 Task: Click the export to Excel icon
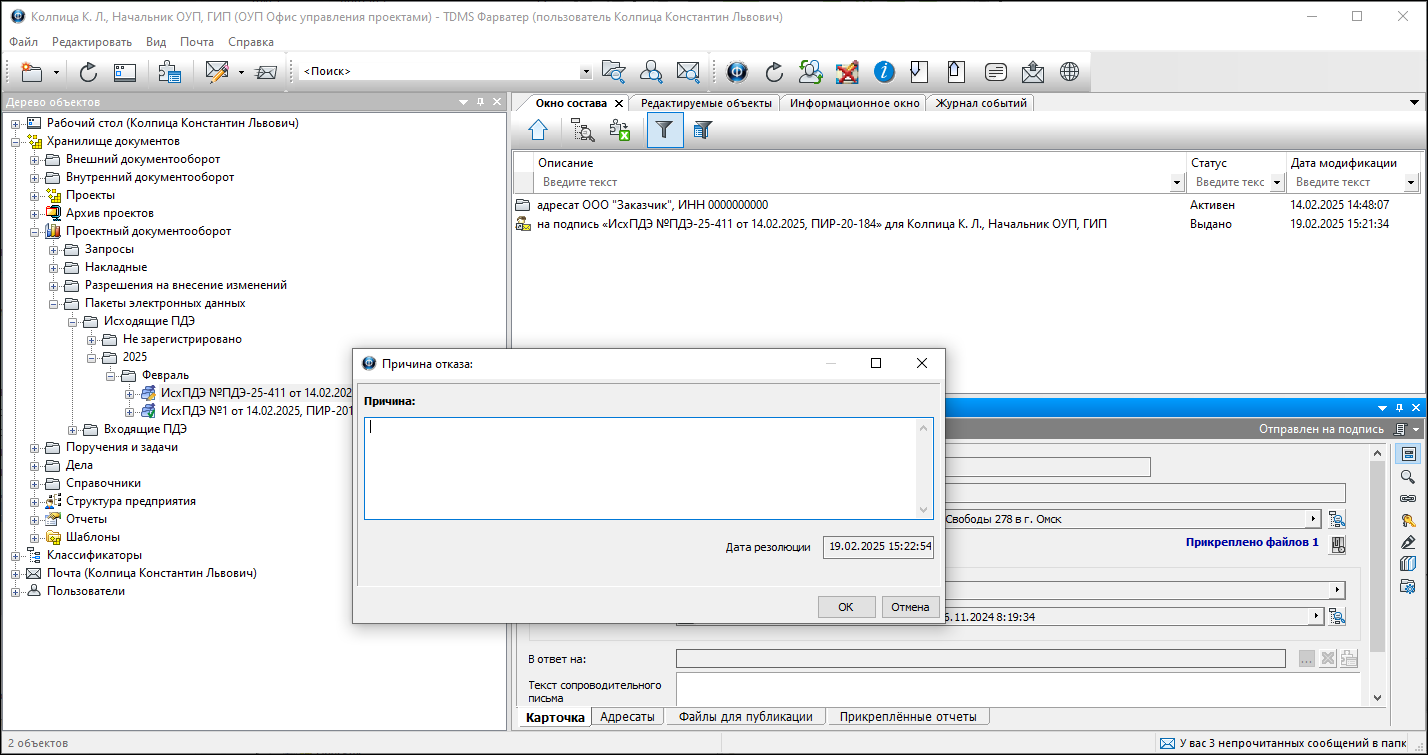click(x=620, y=130)
